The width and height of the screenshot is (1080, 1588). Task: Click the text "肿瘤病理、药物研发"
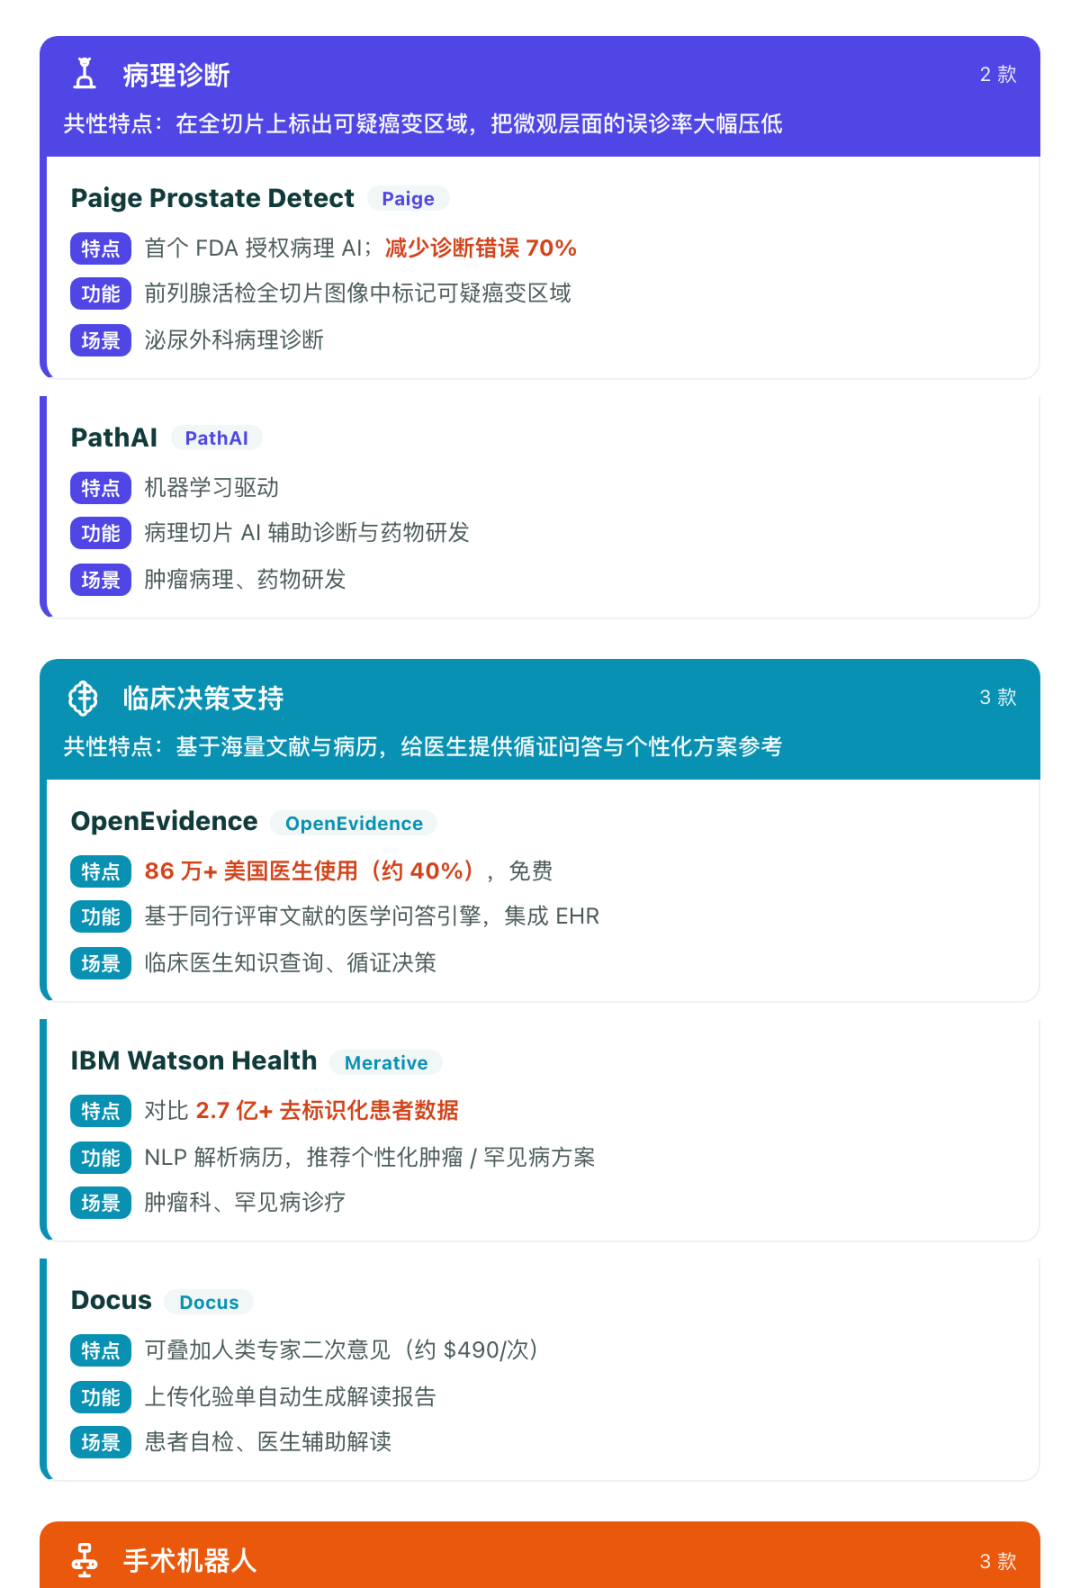click(245, 579)
